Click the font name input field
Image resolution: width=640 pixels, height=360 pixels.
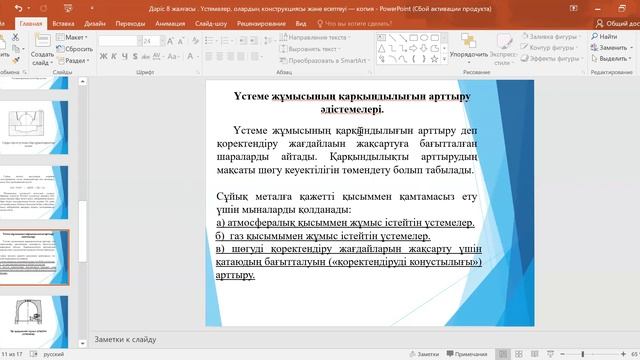click(x=118, y=41)
